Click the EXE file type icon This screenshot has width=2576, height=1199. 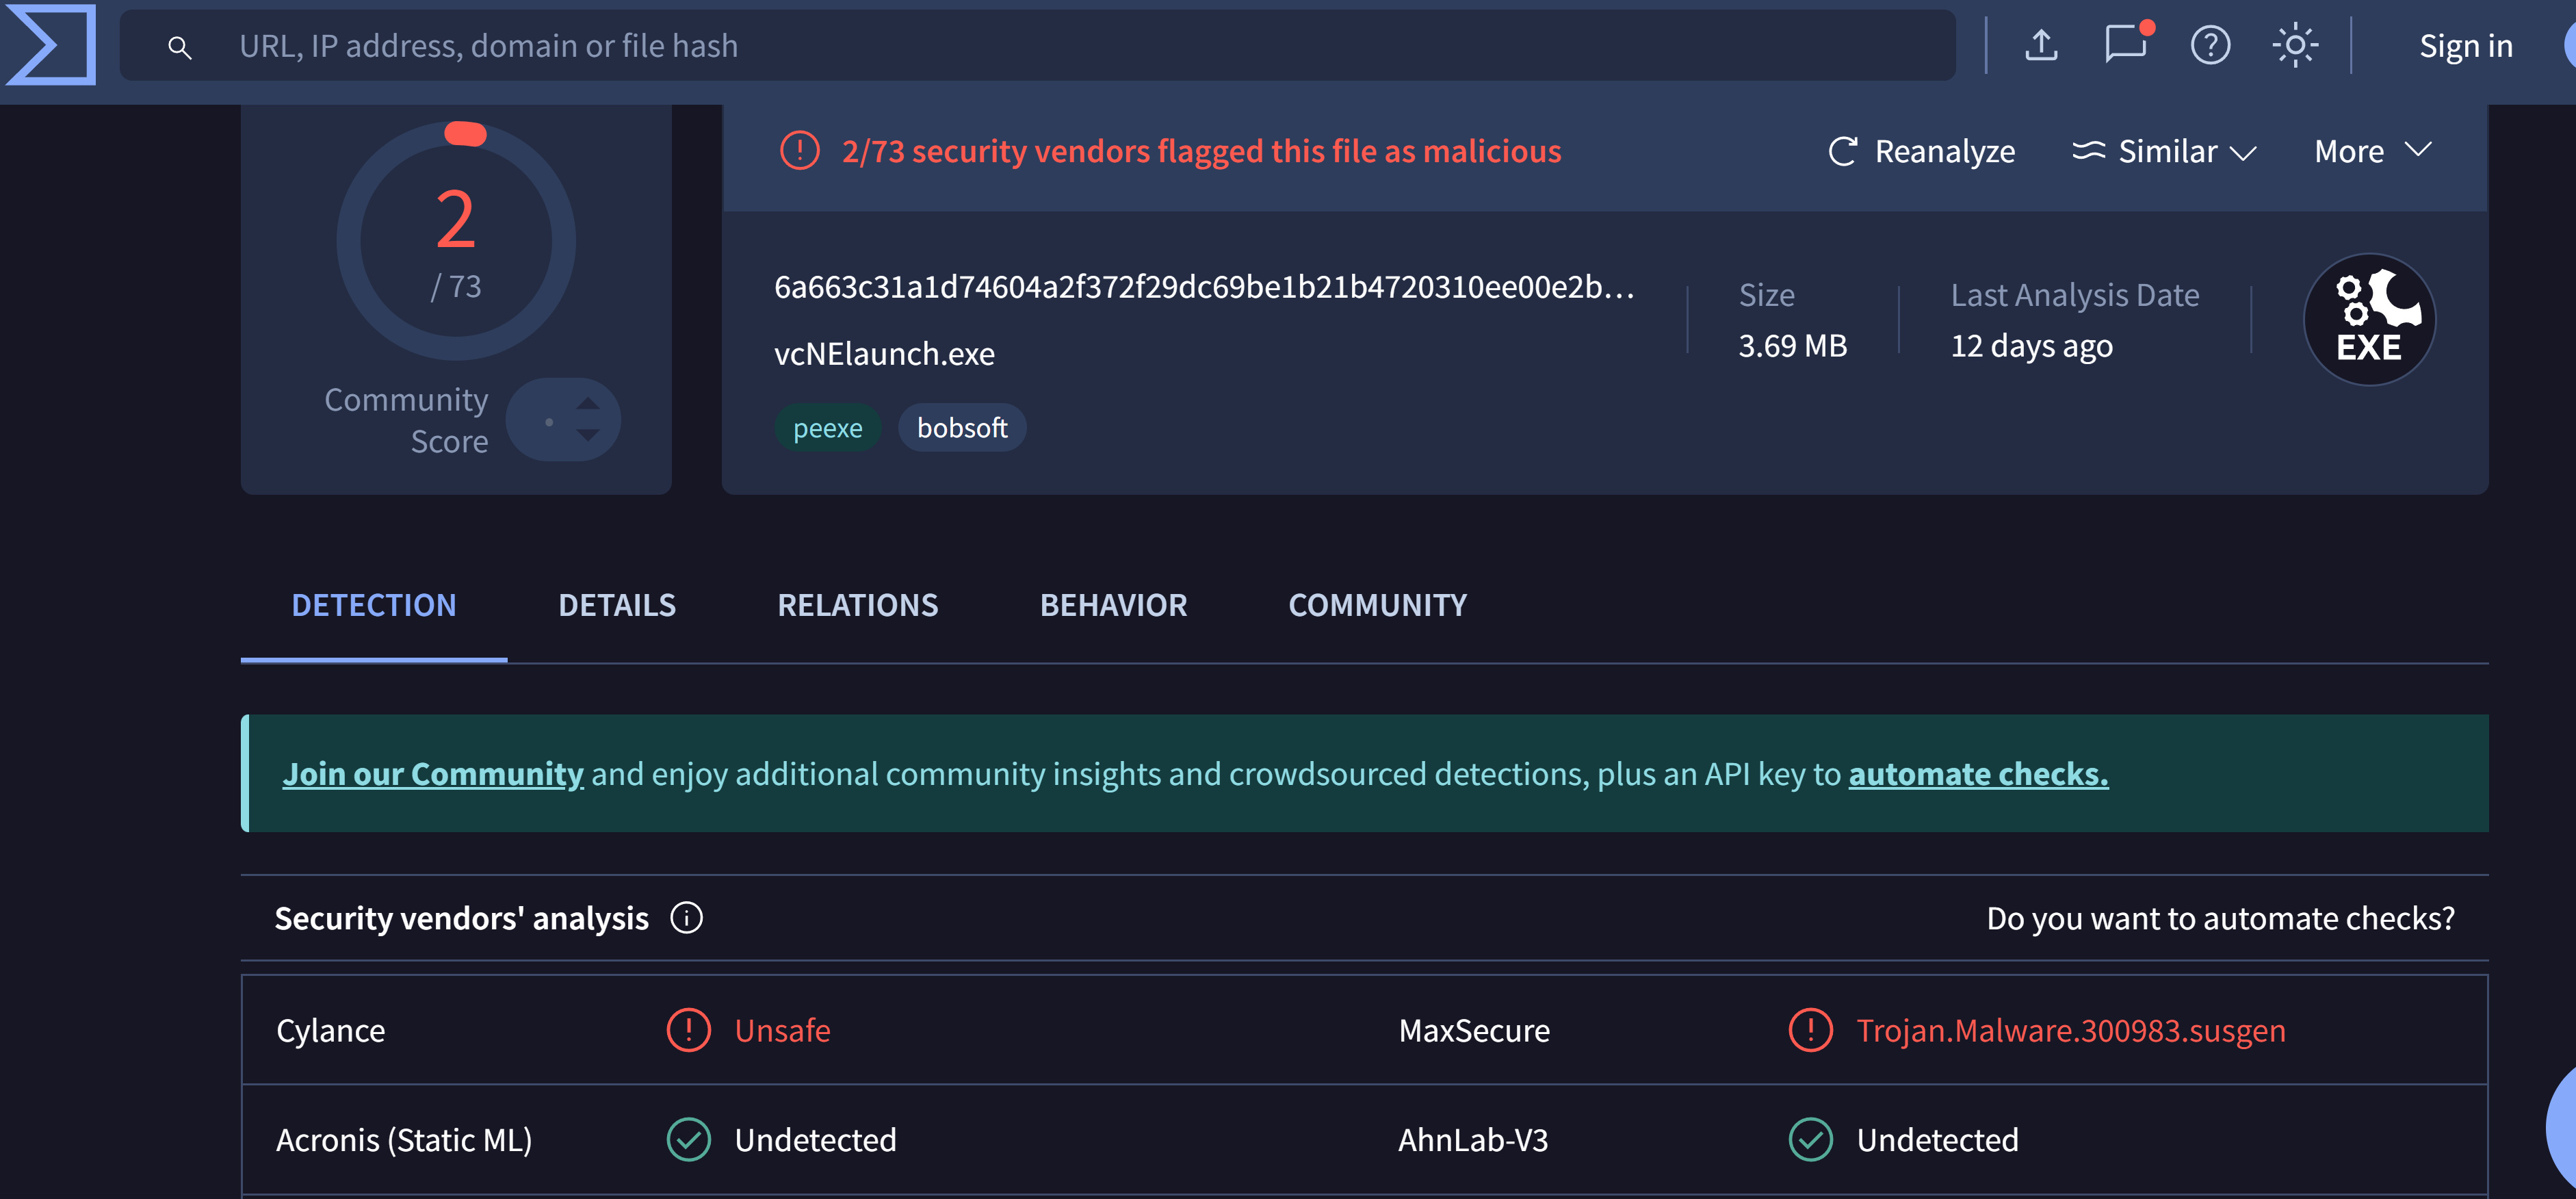coord(2369,319)
